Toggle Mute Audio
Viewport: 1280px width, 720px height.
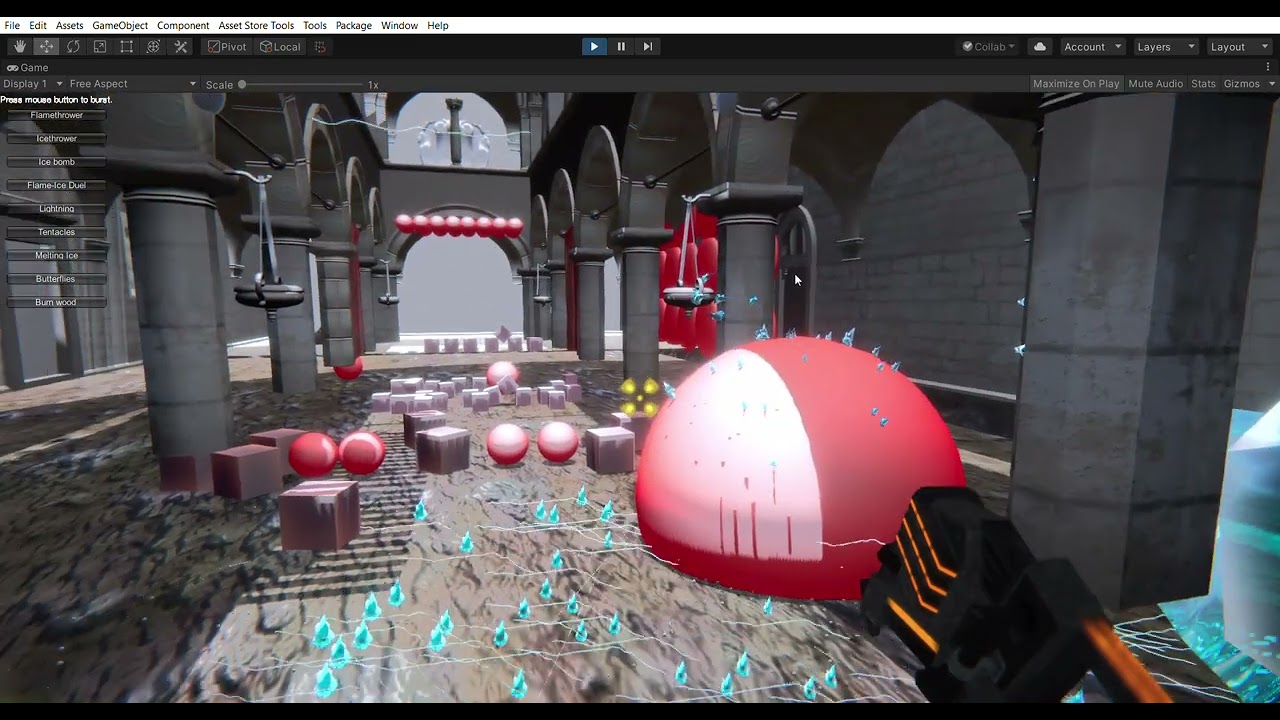tap(1156, 84)
